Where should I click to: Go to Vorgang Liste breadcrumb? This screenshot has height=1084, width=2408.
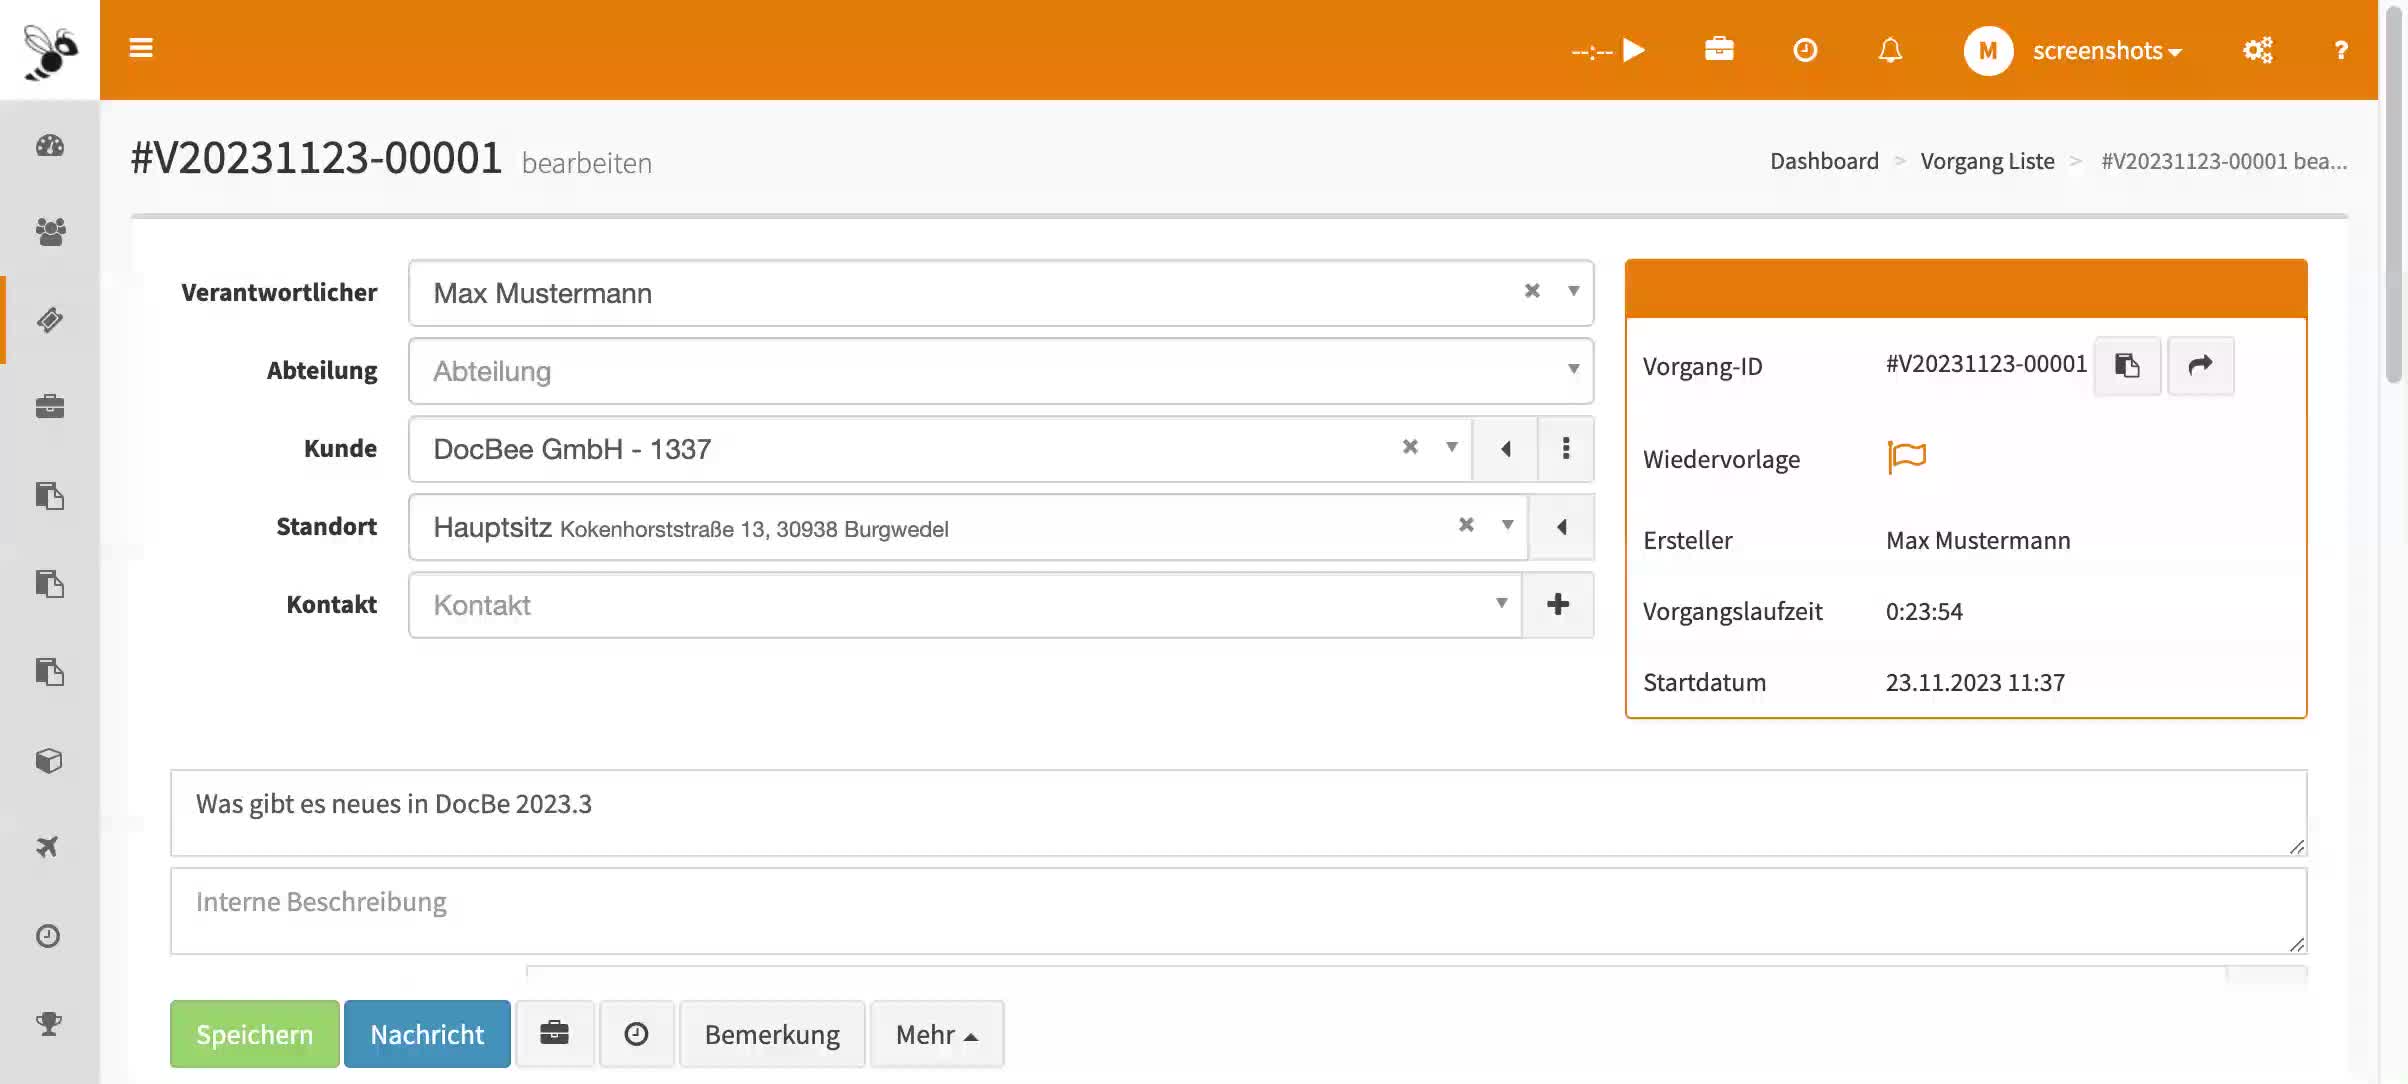pyautogui.click(x=1986, y=161)
